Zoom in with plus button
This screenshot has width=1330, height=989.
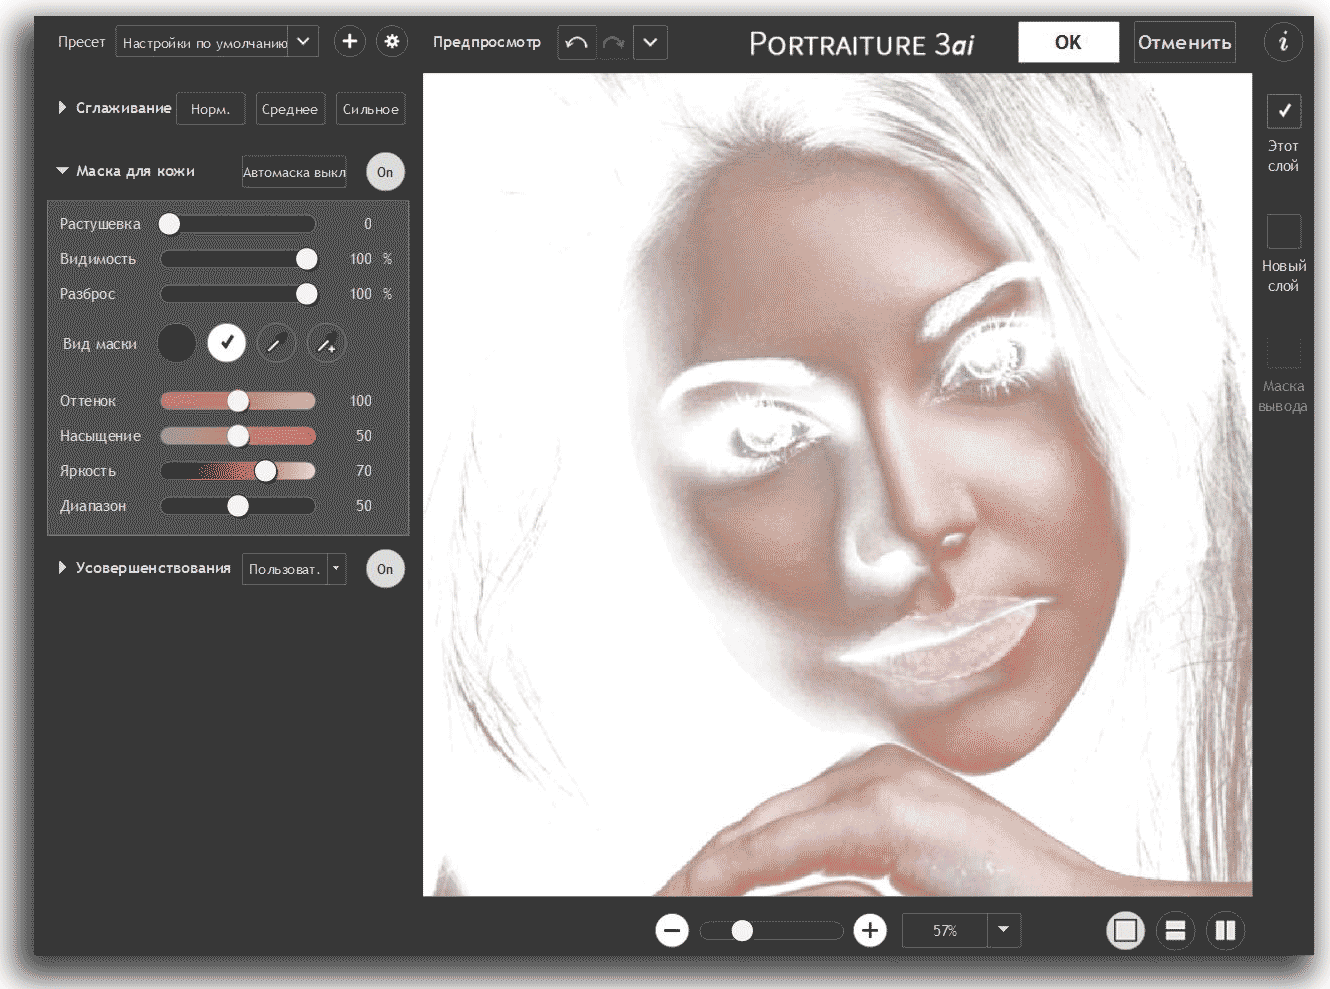coord(870,930)
